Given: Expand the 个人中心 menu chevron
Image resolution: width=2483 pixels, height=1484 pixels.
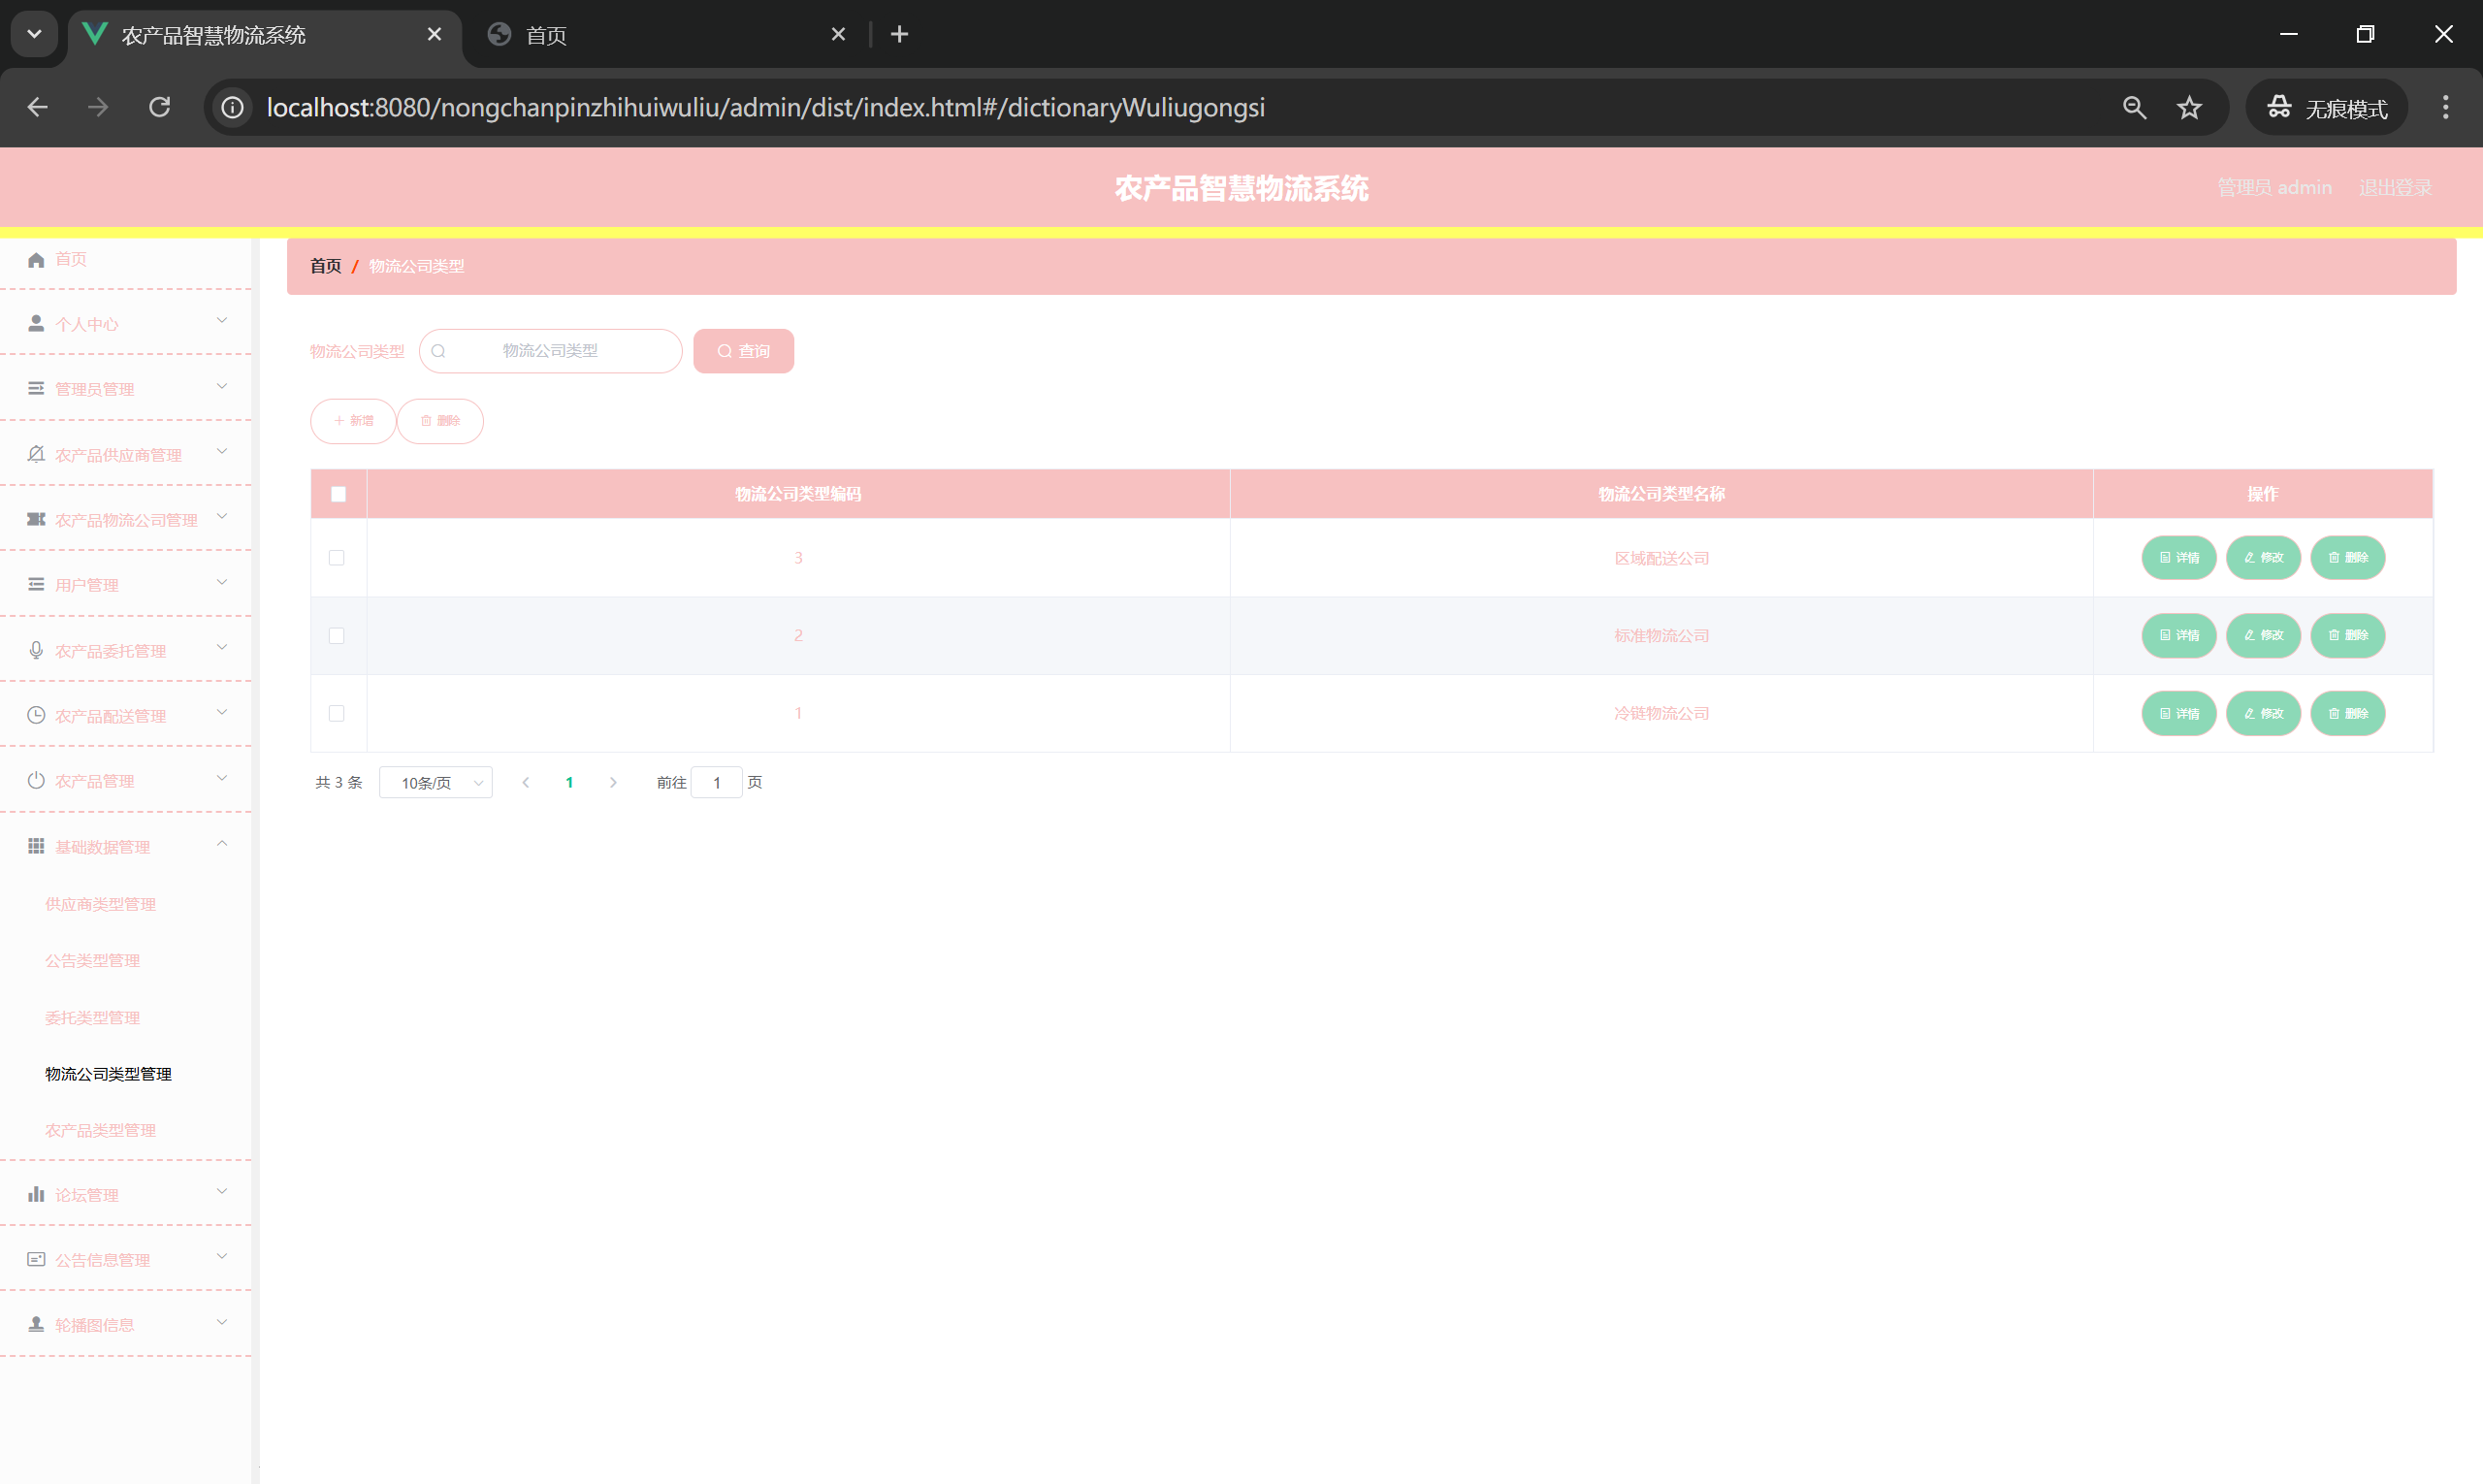Looking at the screenshot, I should click(222, 322).
